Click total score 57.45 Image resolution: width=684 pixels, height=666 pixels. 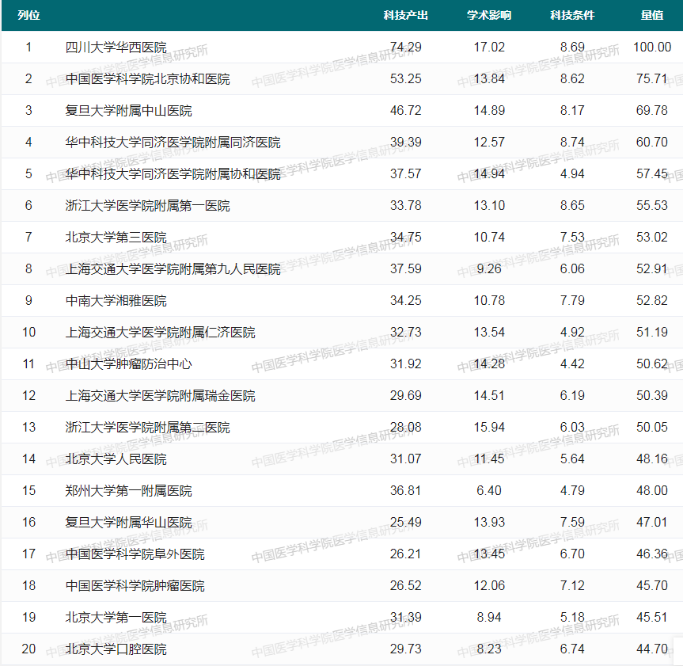coord(652,174)
